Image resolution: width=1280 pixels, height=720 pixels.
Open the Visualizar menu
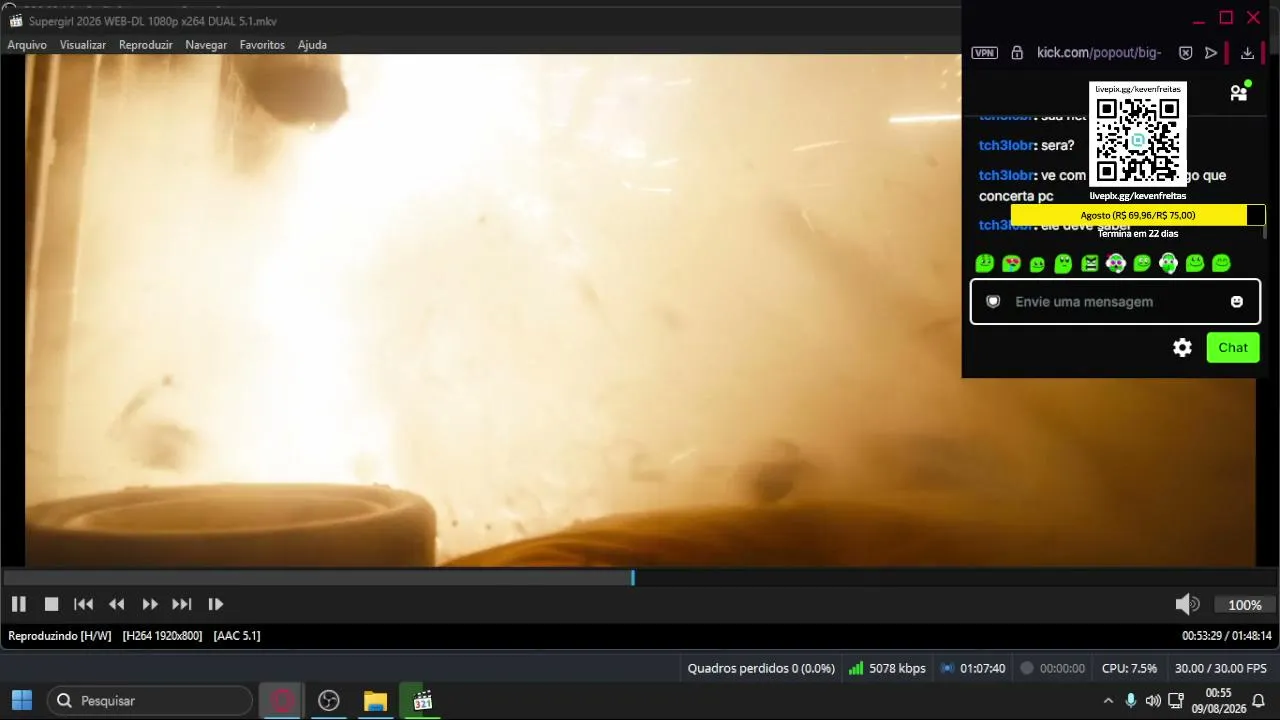(83, 45)
